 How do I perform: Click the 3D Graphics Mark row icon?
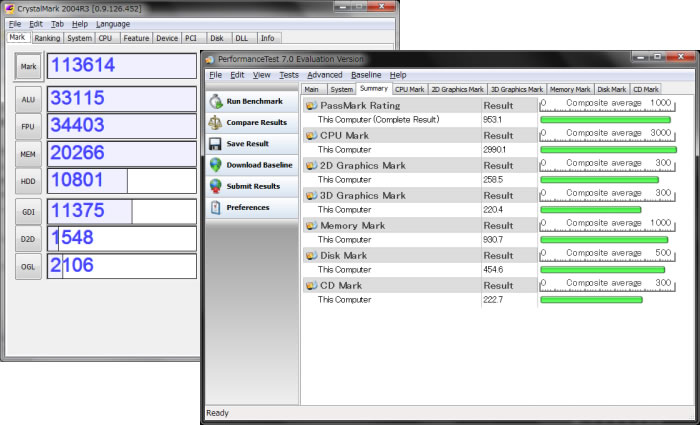tap(311, 196)
